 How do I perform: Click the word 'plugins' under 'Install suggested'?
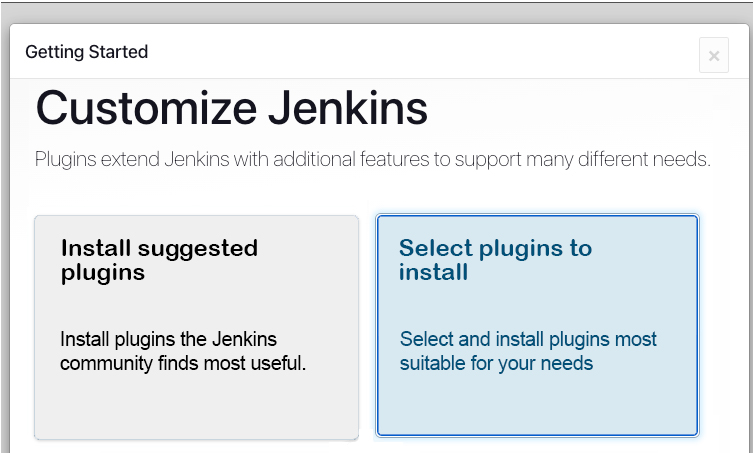point(103,273)
